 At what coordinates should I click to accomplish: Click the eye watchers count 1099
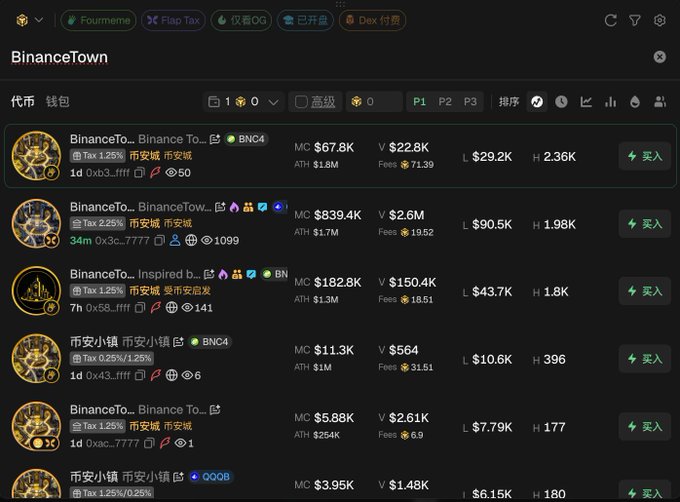(x=220, y=240)
